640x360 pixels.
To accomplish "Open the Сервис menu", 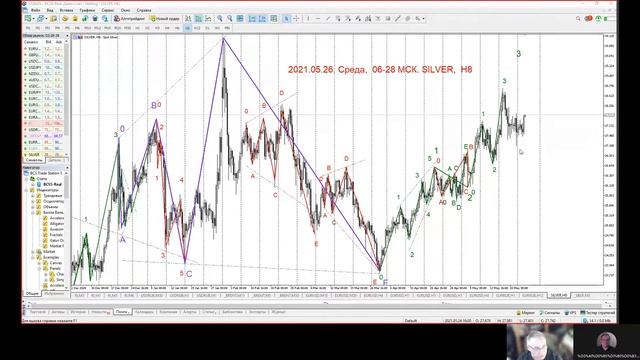I will (108, 10).
